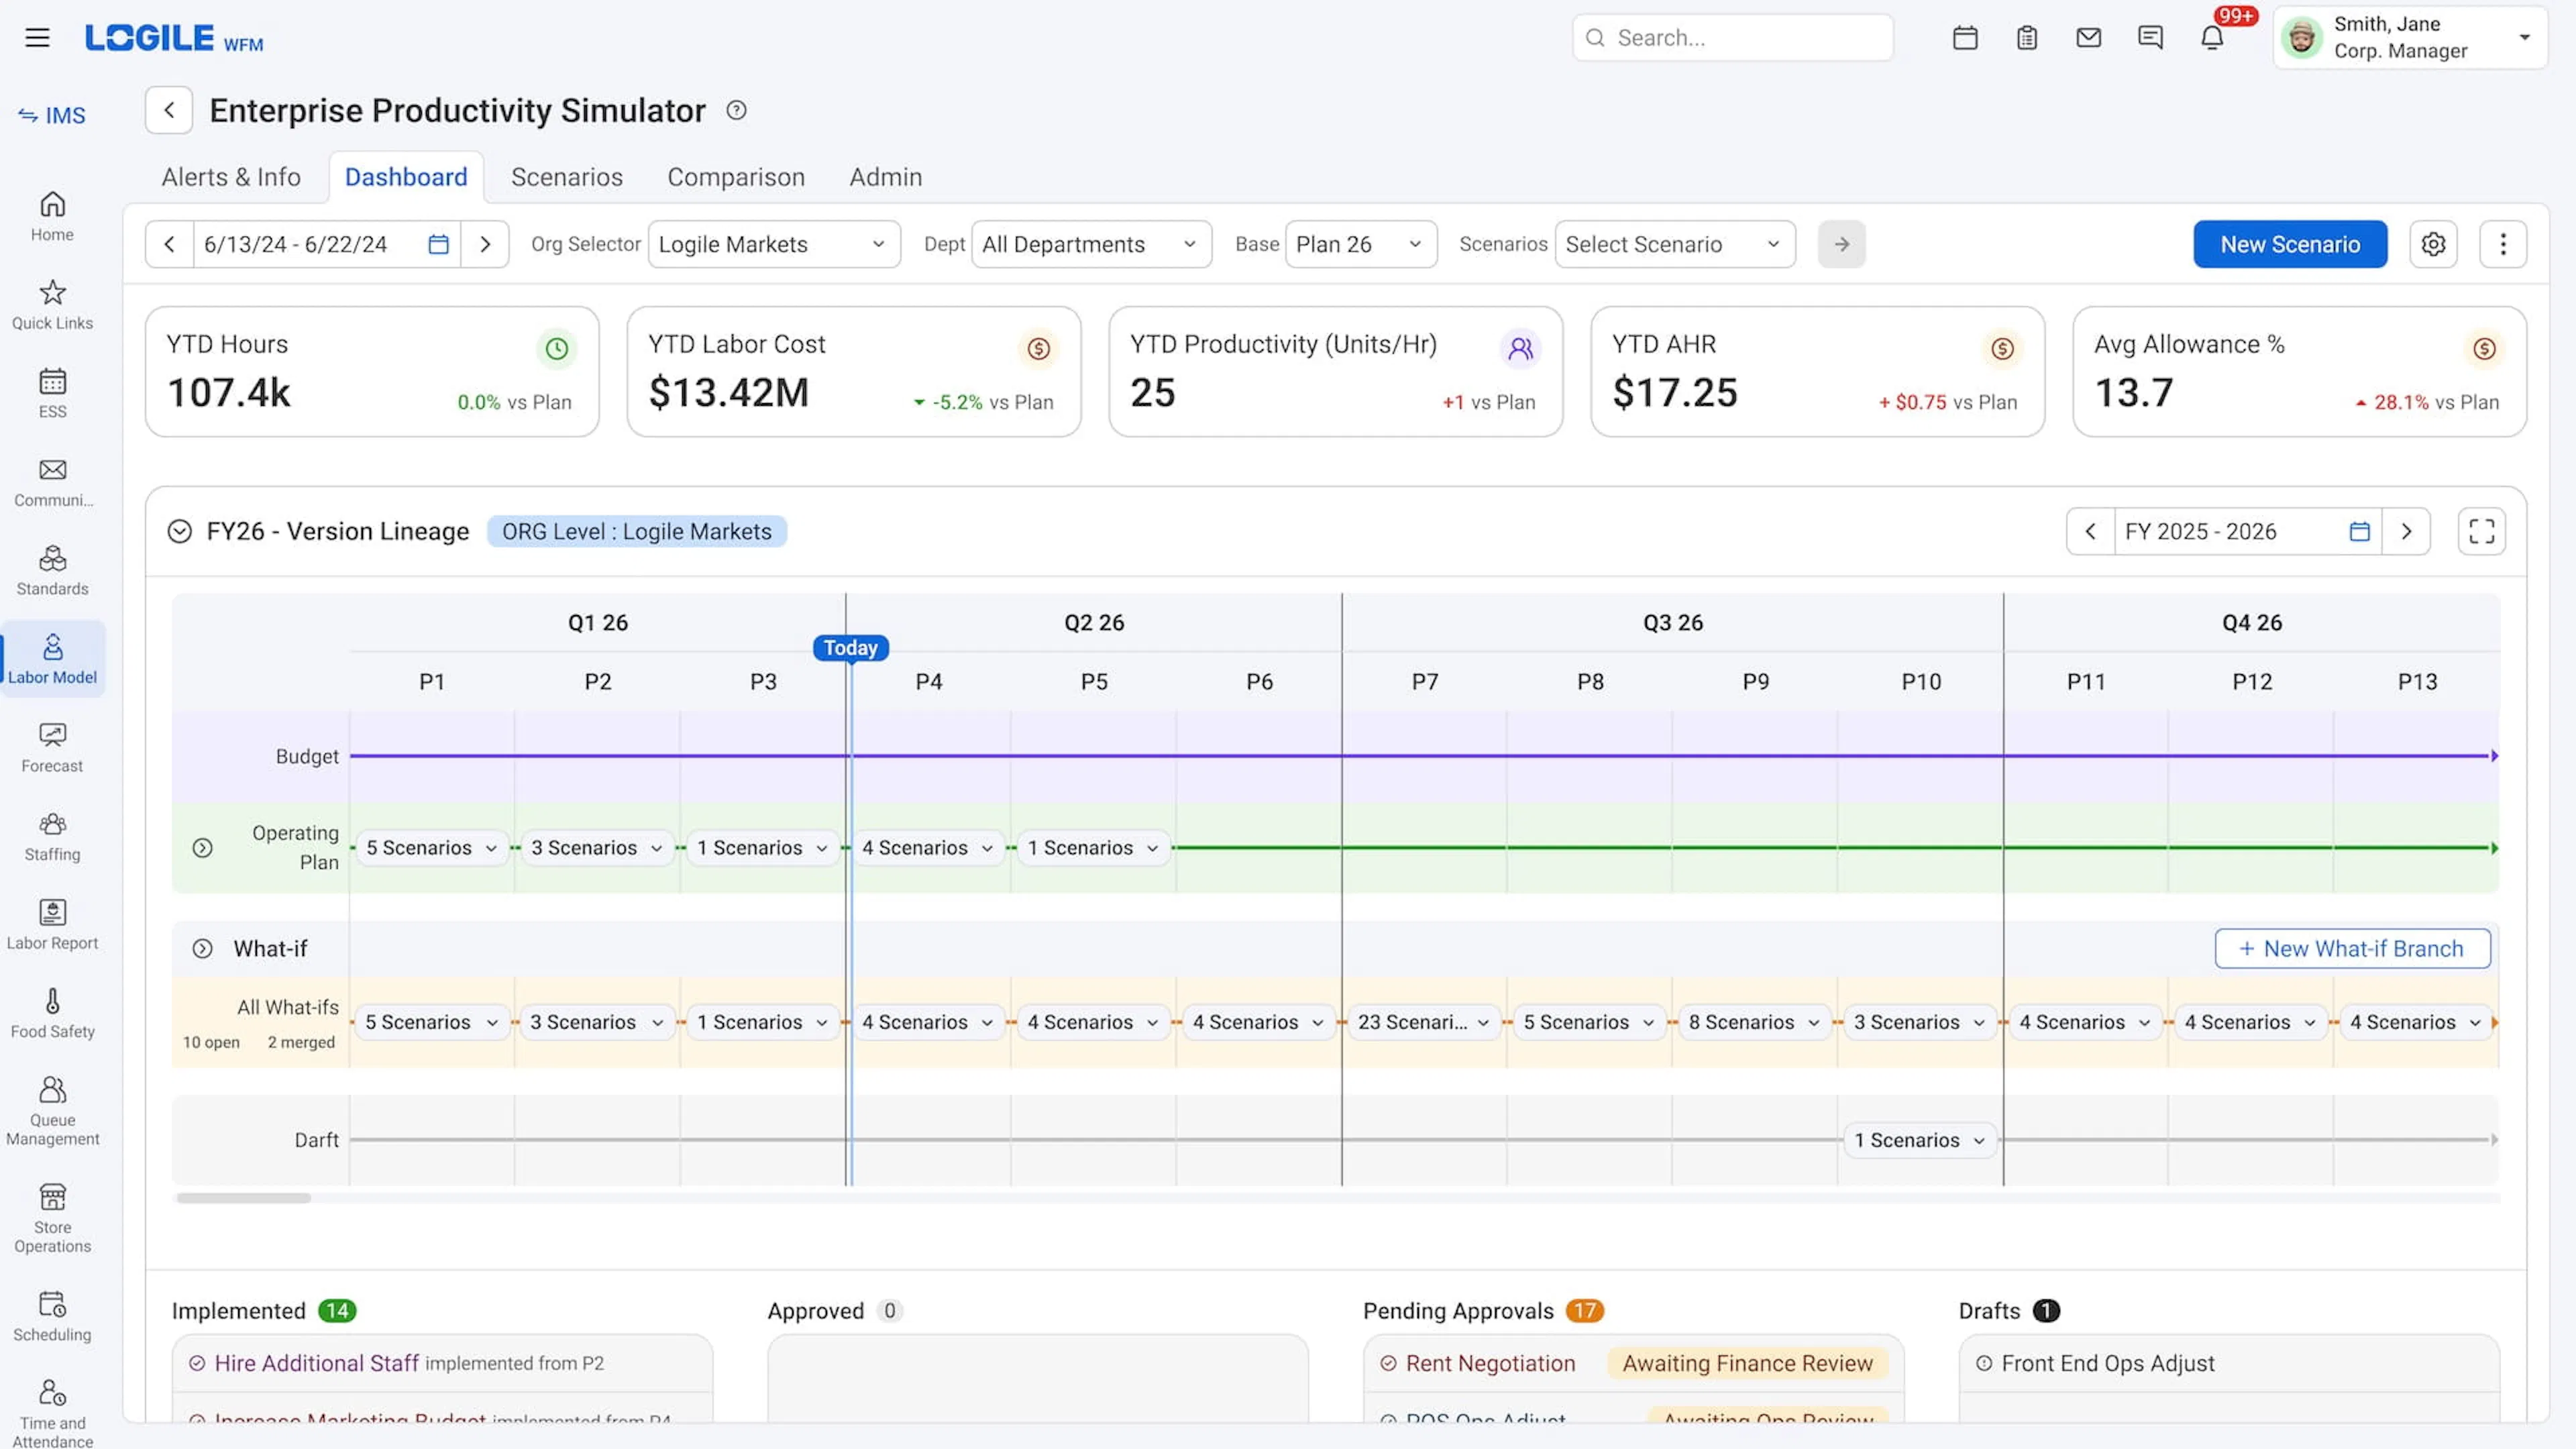The image size is (2576, 1449).
Task: Open the fullscreen expand icon for Version Lineage
Action: point(2481,531)
